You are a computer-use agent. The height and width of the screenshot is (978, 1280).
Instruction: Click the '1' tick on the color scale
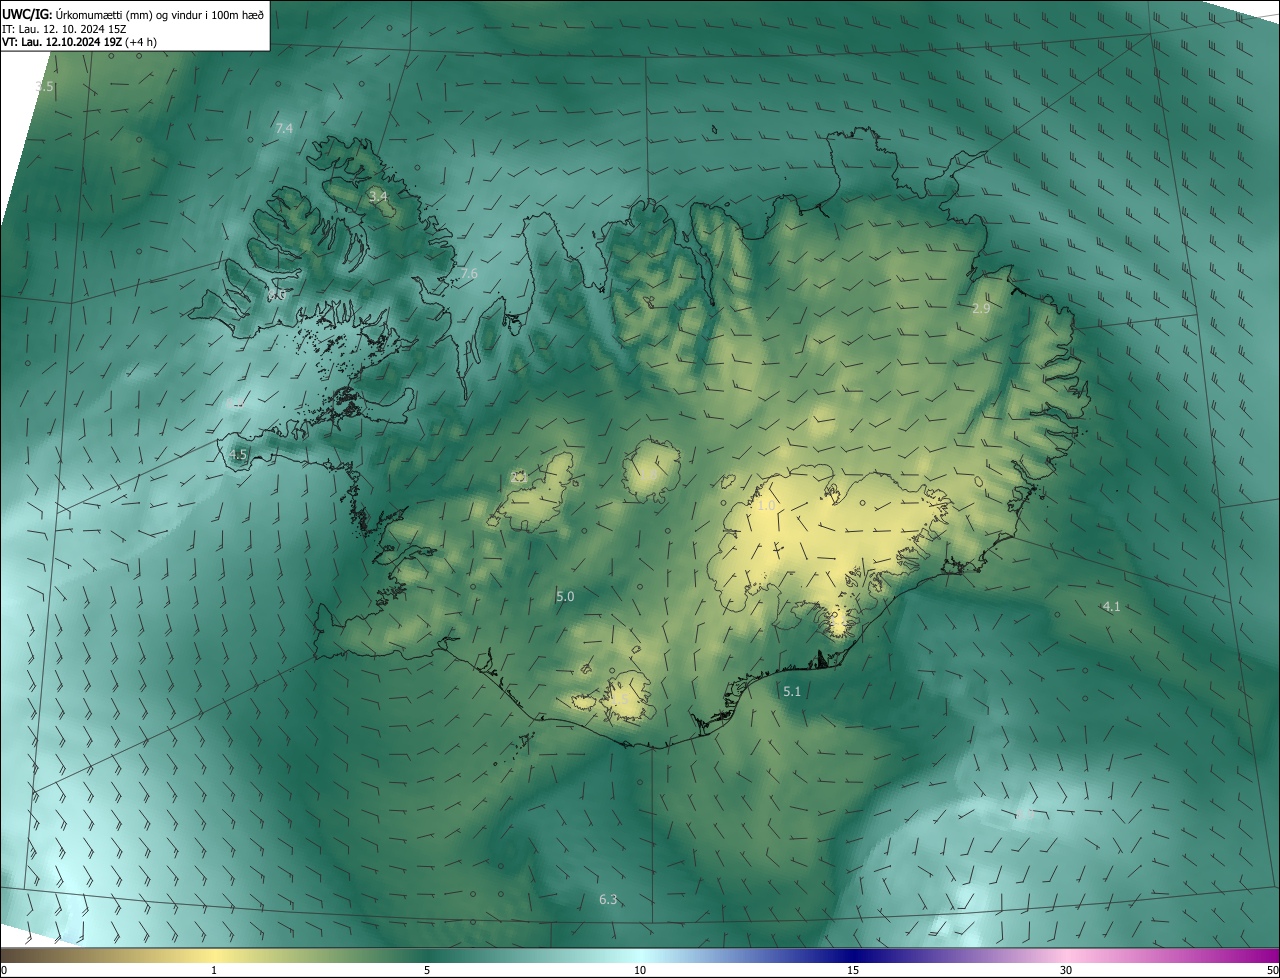coord(214,970)
